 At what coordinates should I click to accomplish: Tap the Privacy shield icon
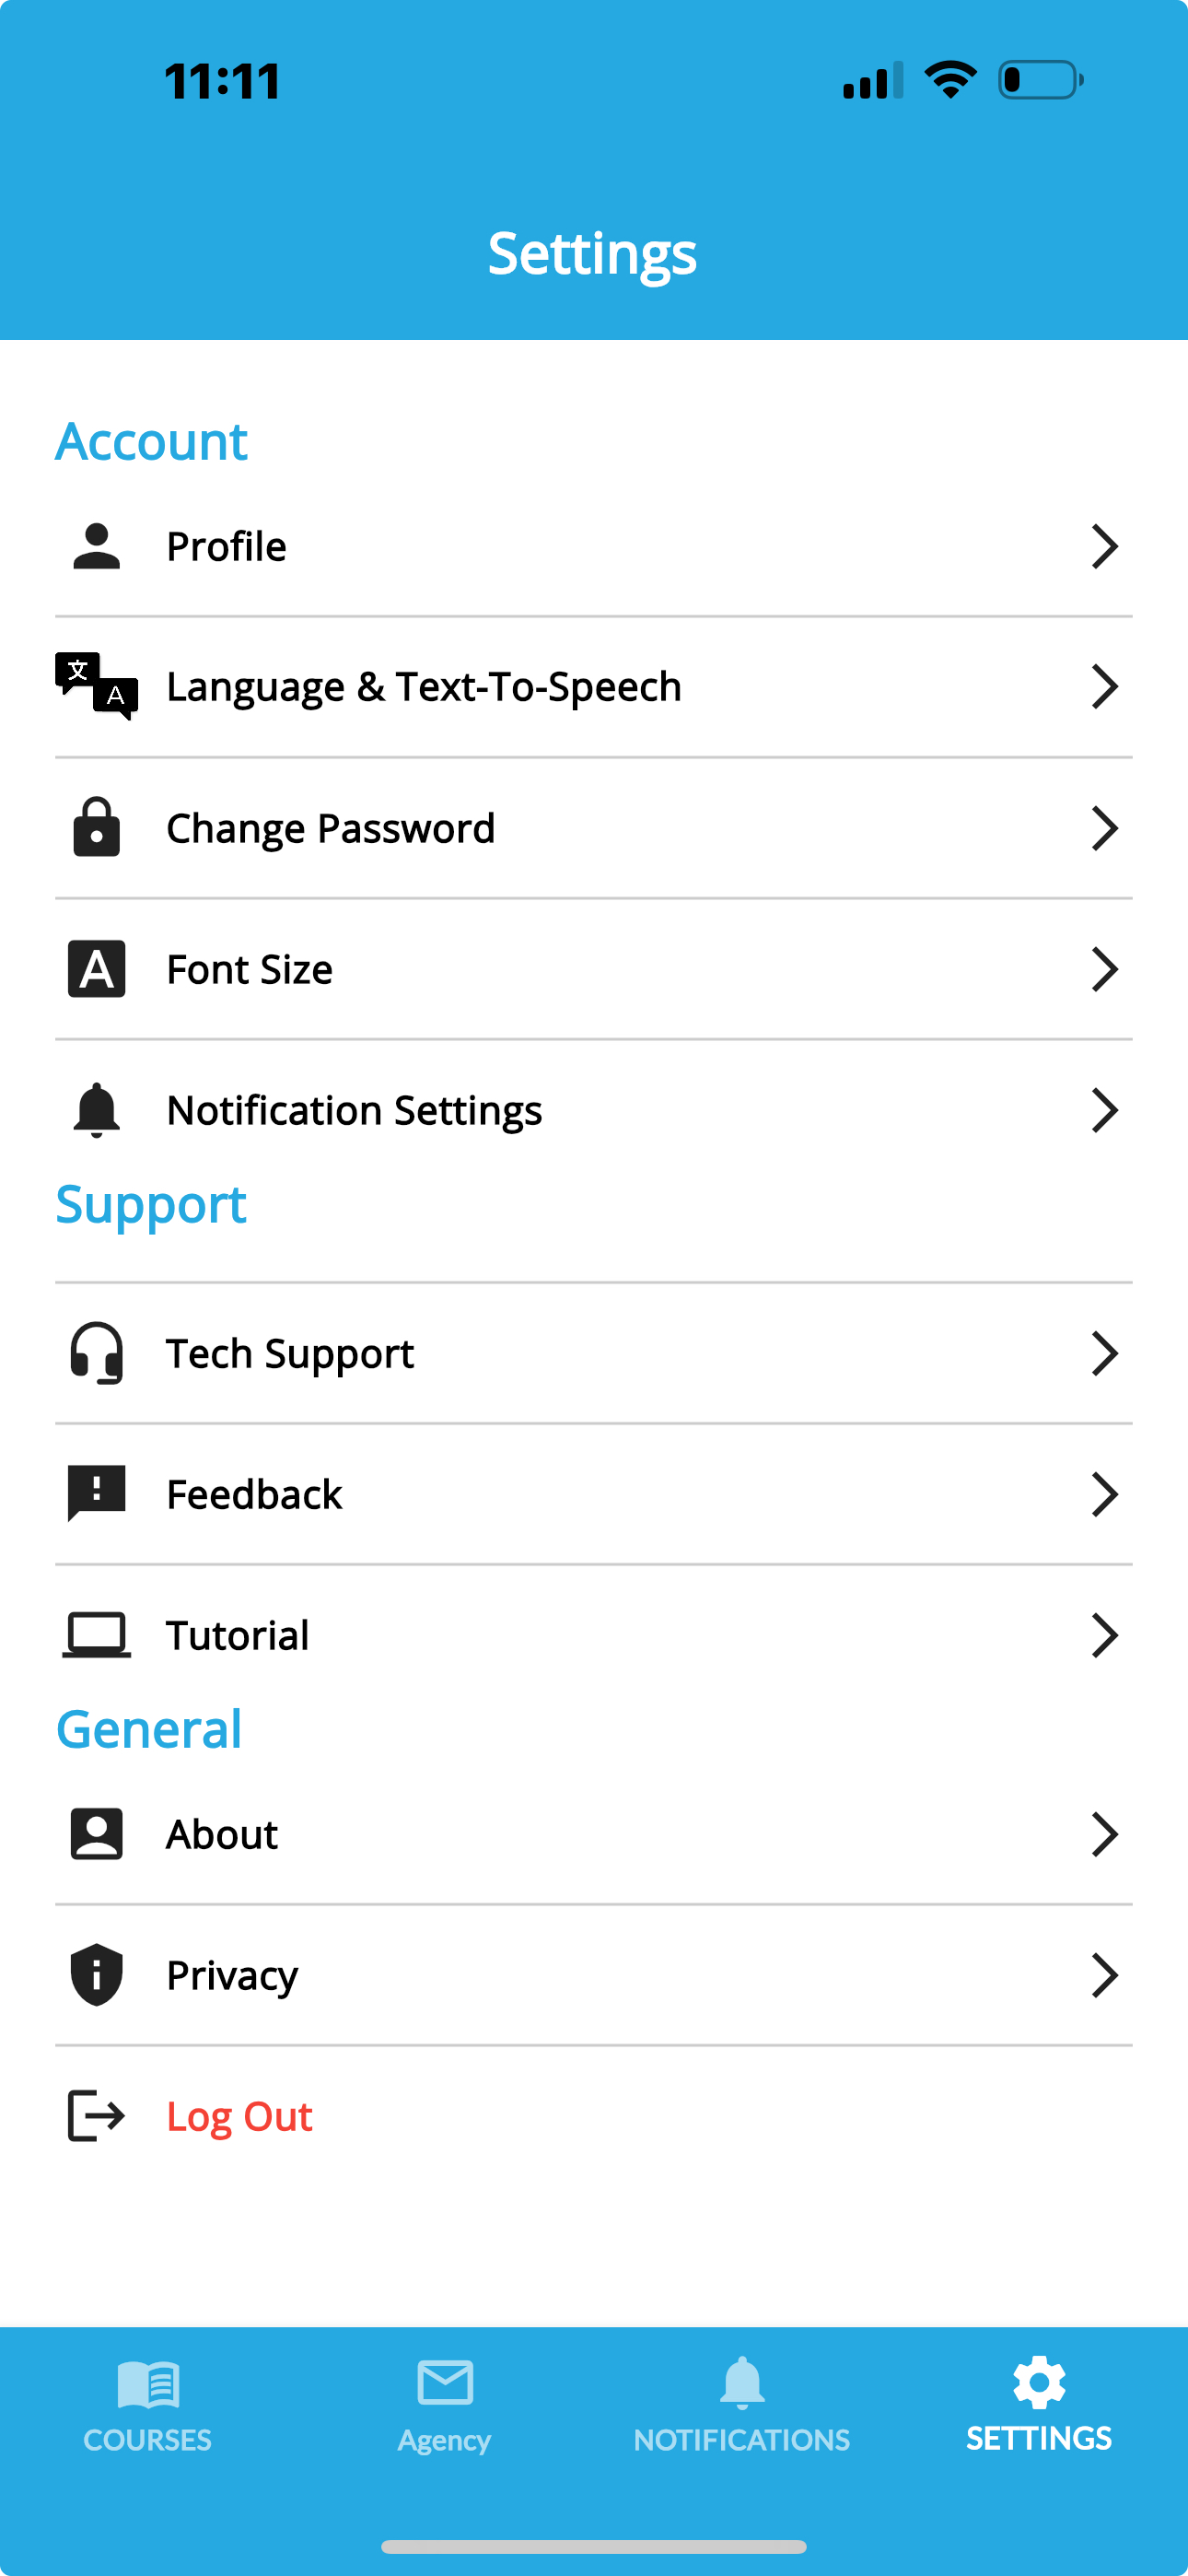[96, 1975]
